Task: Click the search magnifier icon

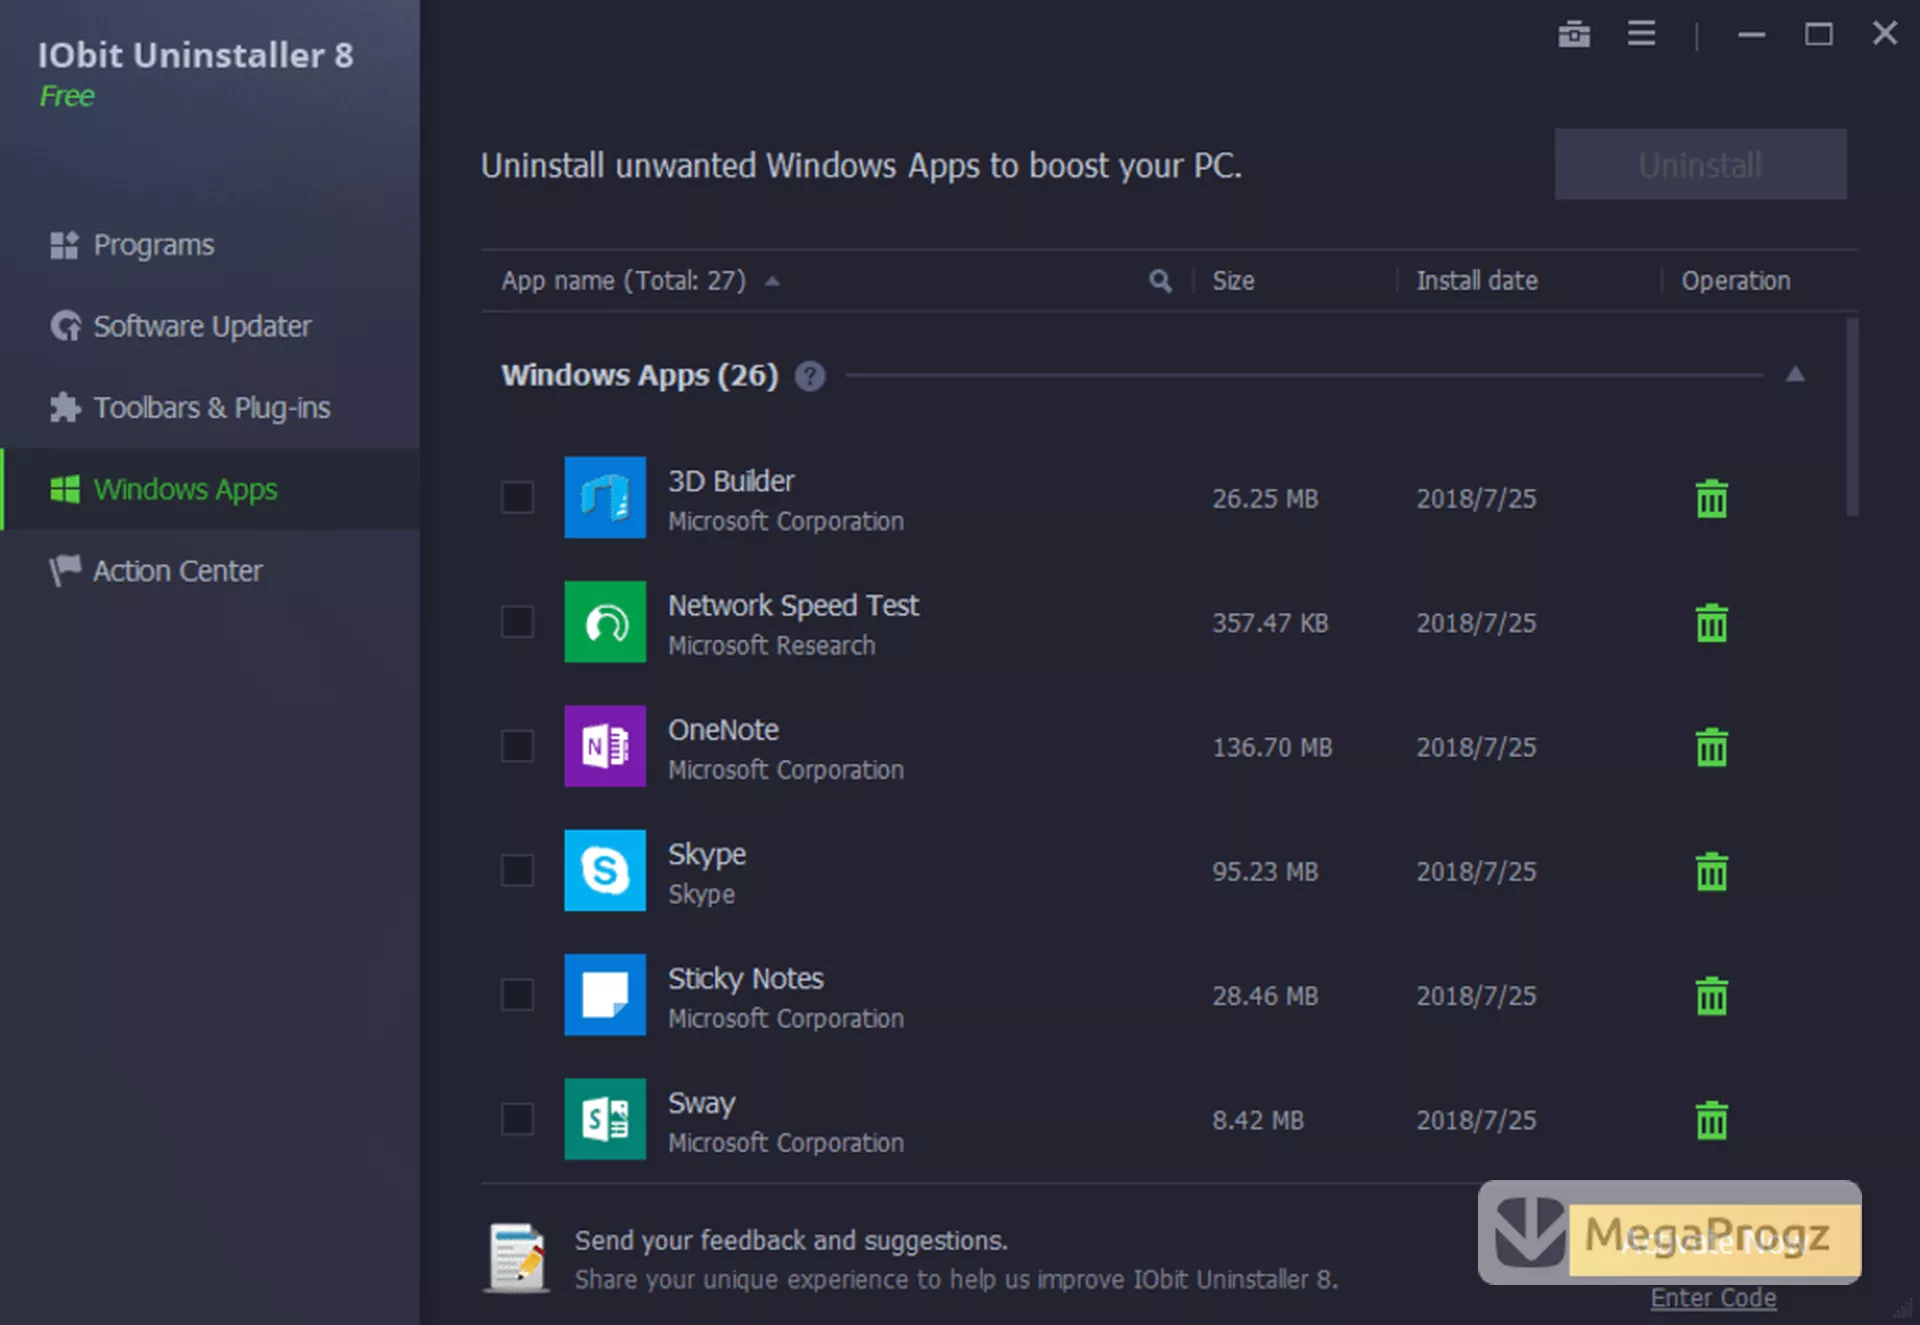Action: click(1160, 281)
